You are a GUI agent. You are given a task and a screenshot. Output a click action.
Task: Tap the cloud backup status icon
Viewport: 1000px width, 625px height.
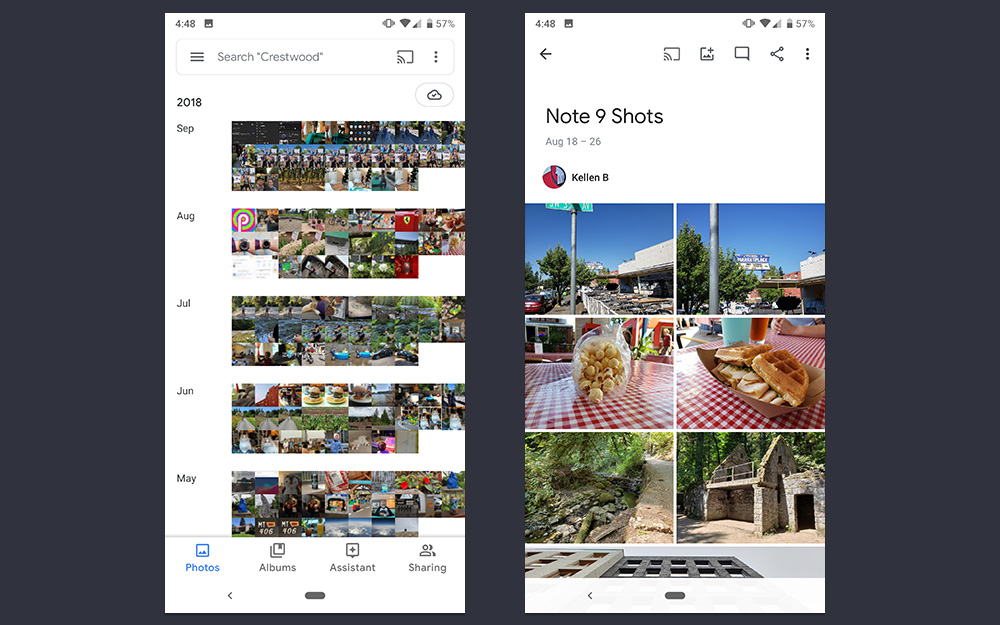[434, 95]
